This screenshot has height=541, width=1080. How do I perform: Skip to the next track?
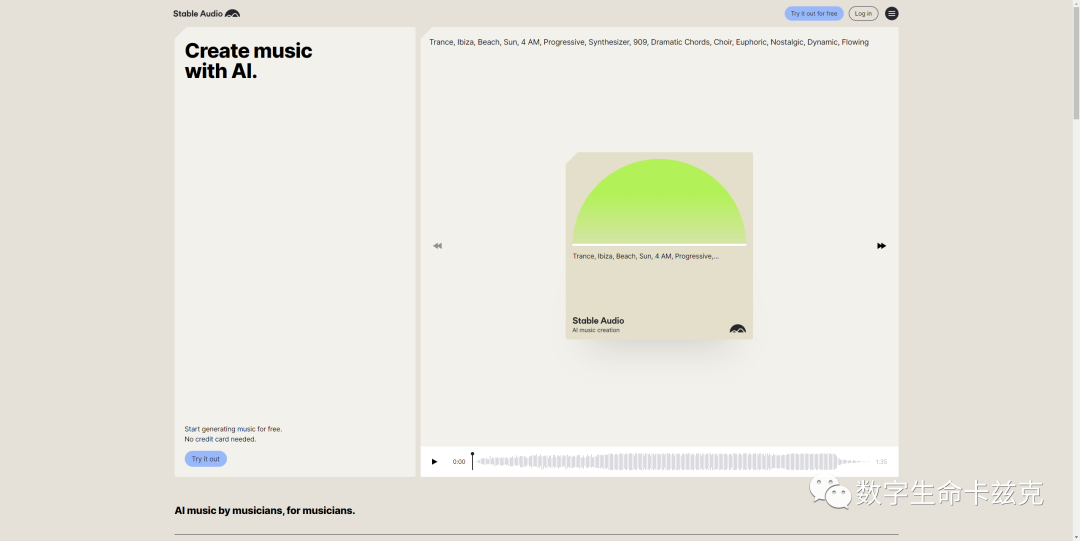(881, 246)
